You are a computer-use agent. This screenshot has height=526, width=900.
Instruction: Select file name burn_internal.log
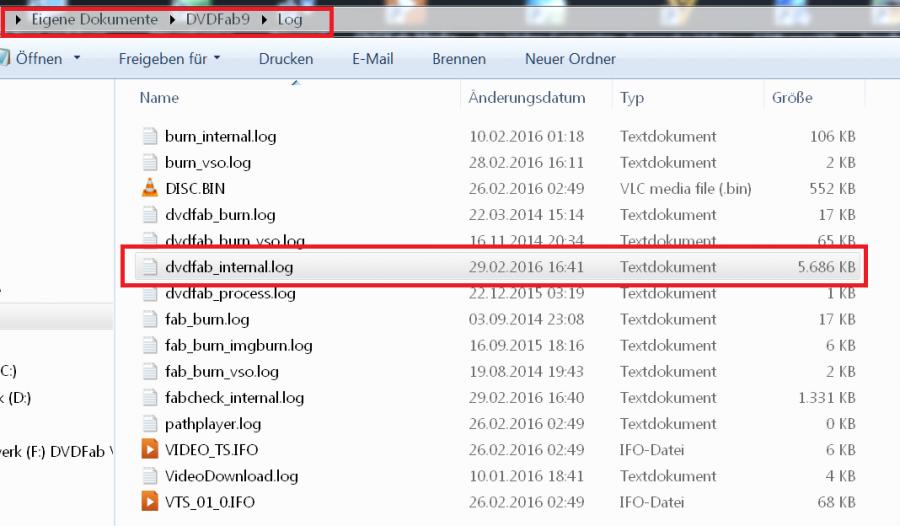click(x=220, y=136)
